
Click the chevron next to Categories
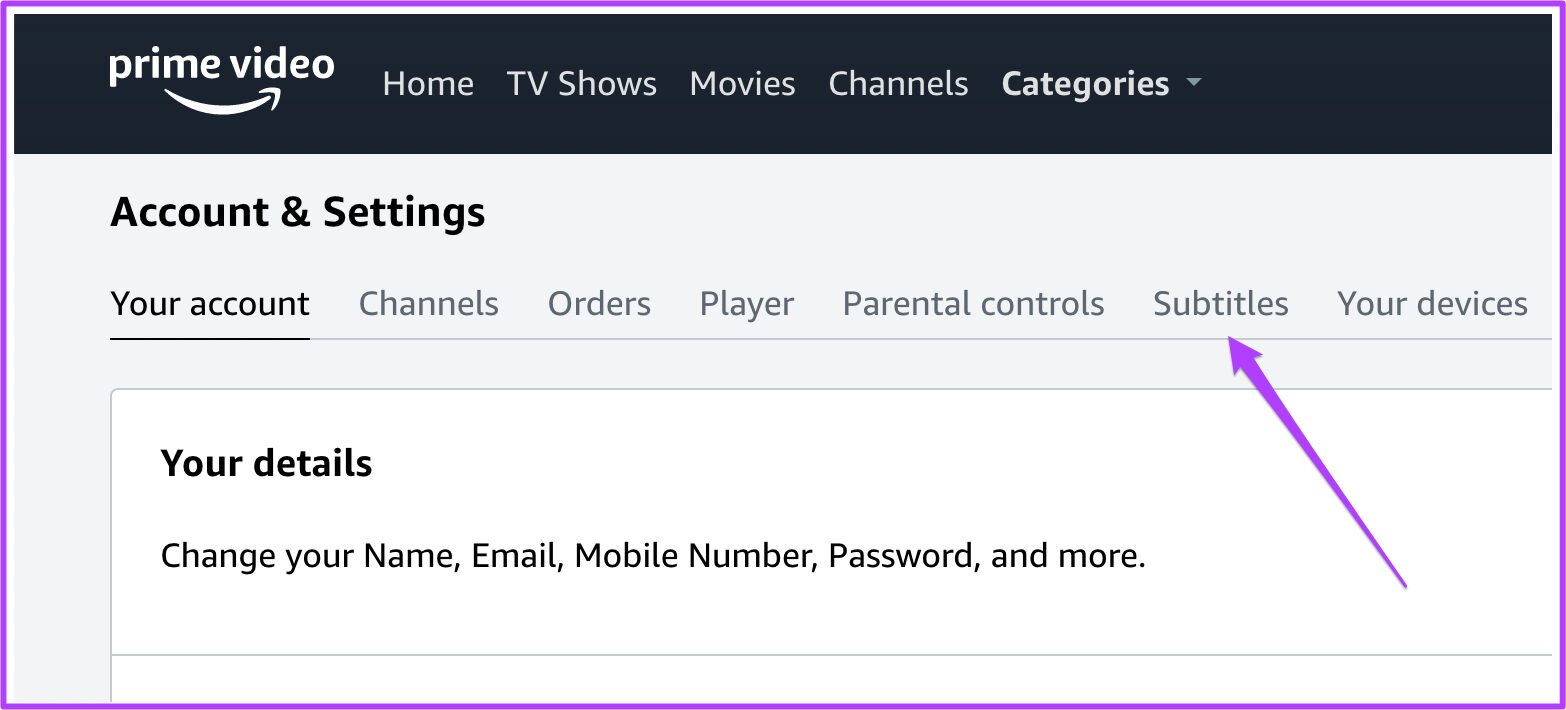1194,86
